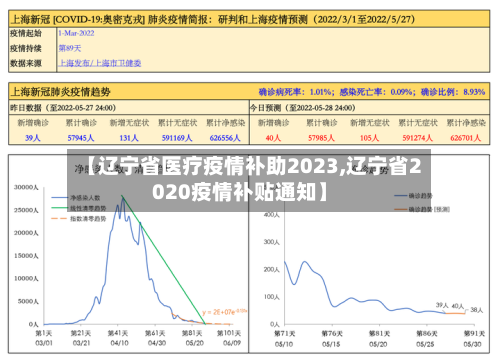Select the red 105人 predicted value
Viewport: 500px width, 362px height.
coord(369,138)
